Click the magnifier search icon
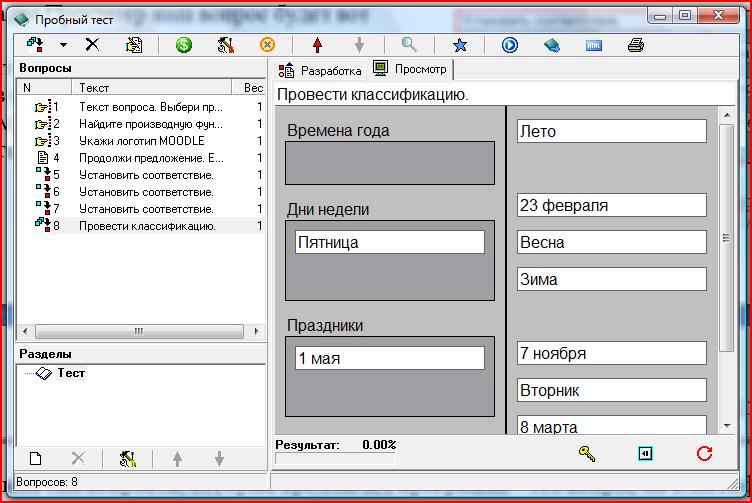 [x=409, y=45]
